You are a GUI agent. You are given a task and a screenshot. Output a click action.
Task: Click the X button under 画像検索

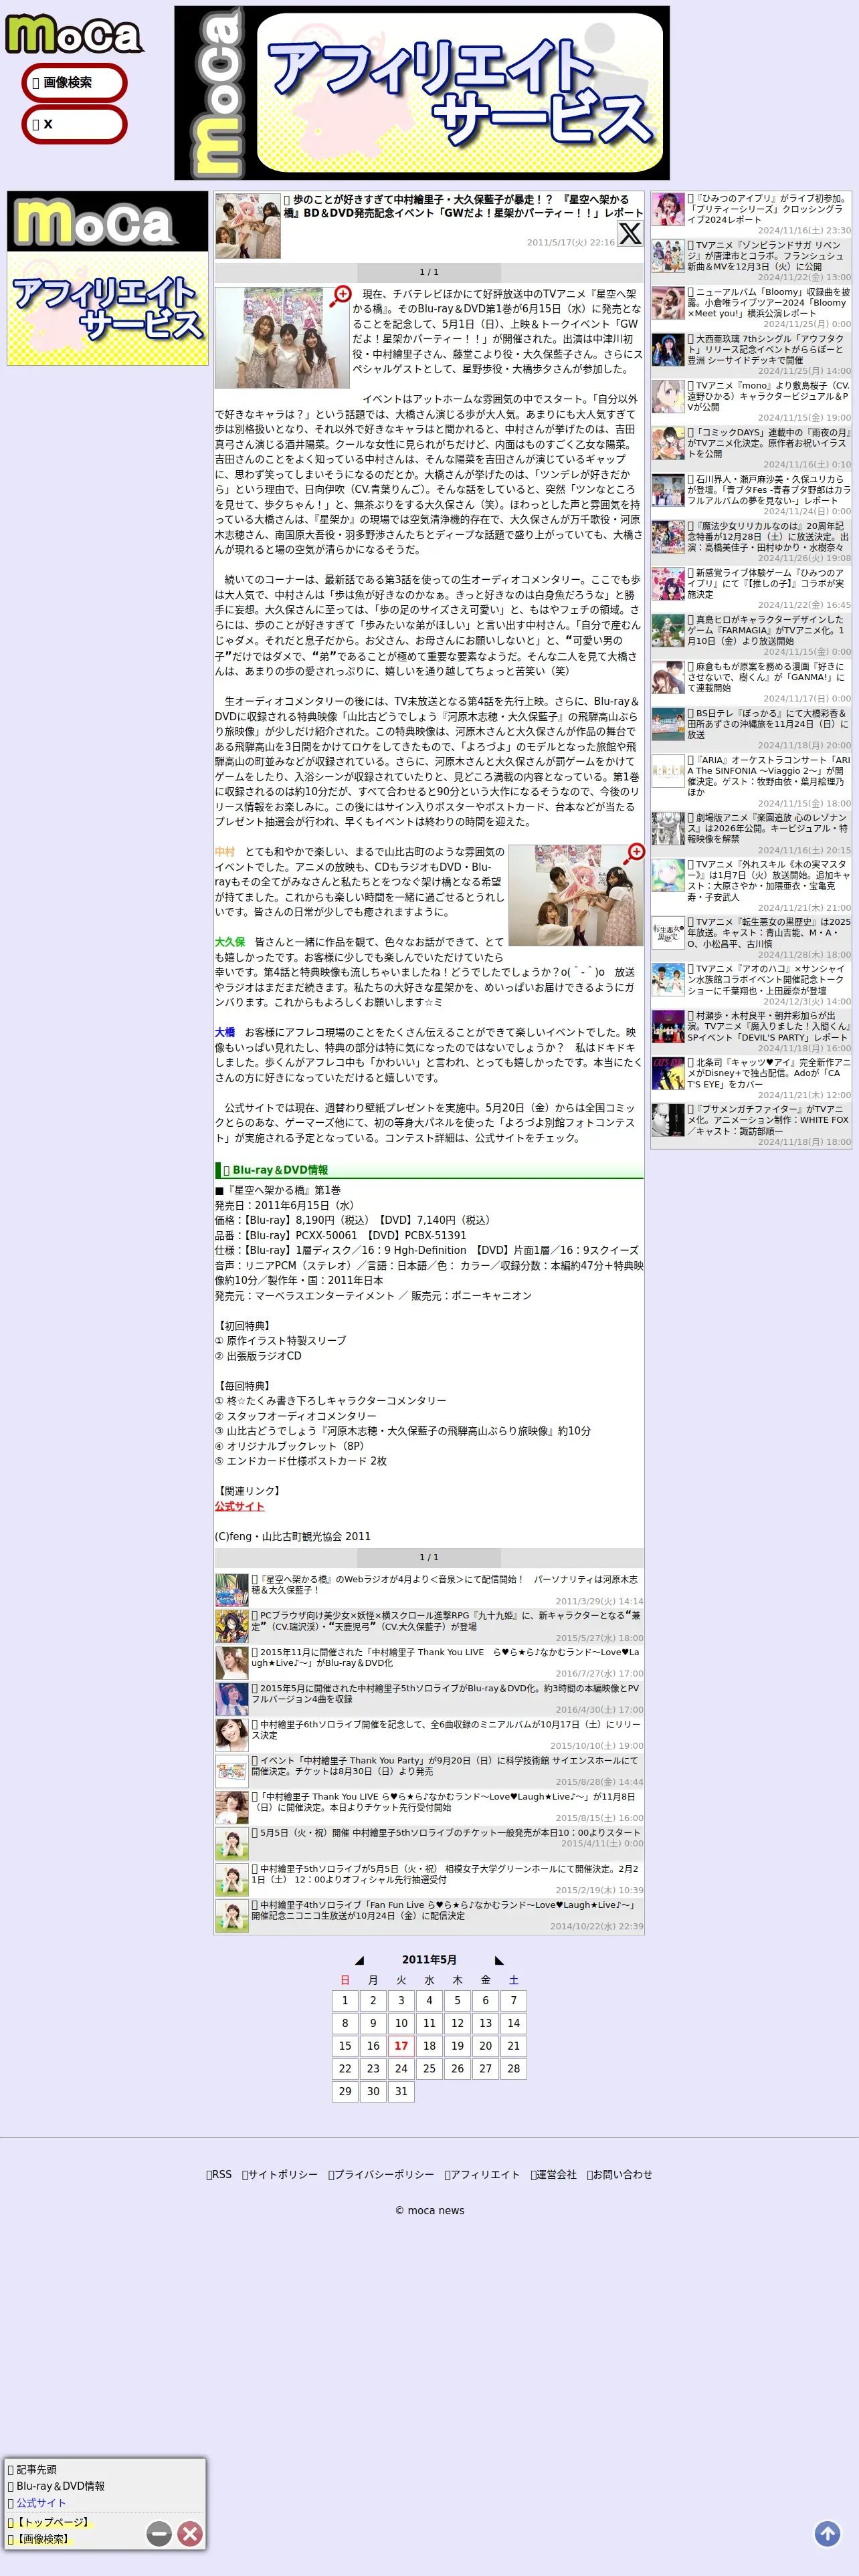[x=75, y=124]
